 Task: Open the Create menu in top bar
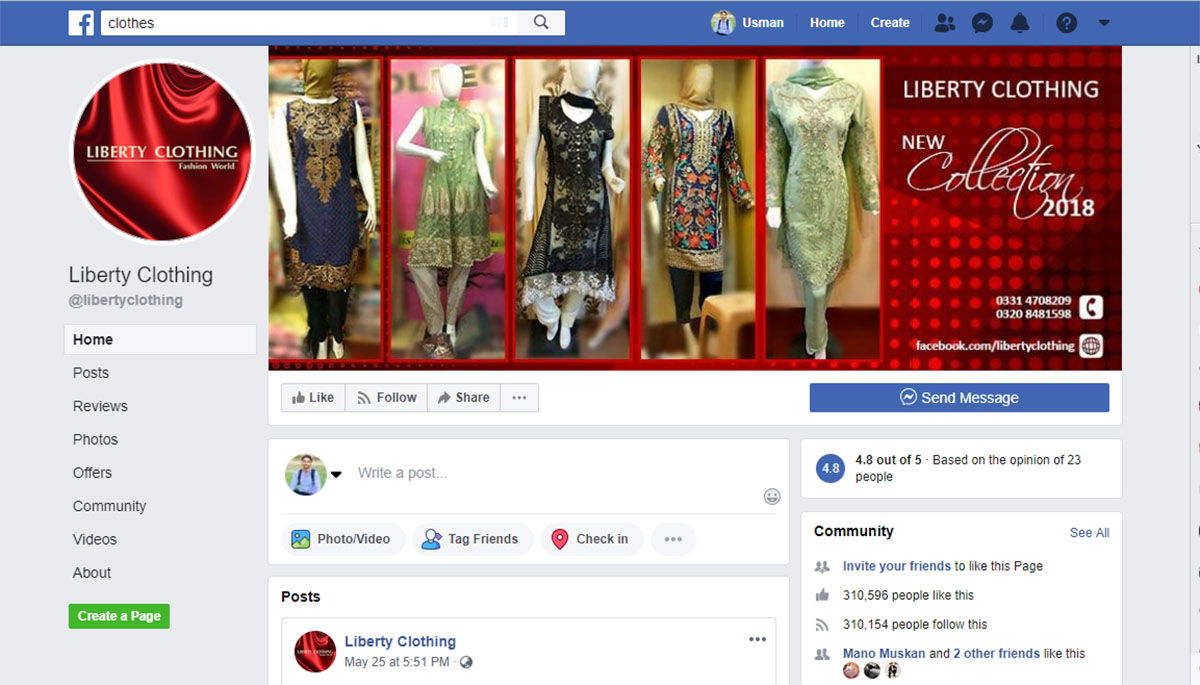point(890,22)
